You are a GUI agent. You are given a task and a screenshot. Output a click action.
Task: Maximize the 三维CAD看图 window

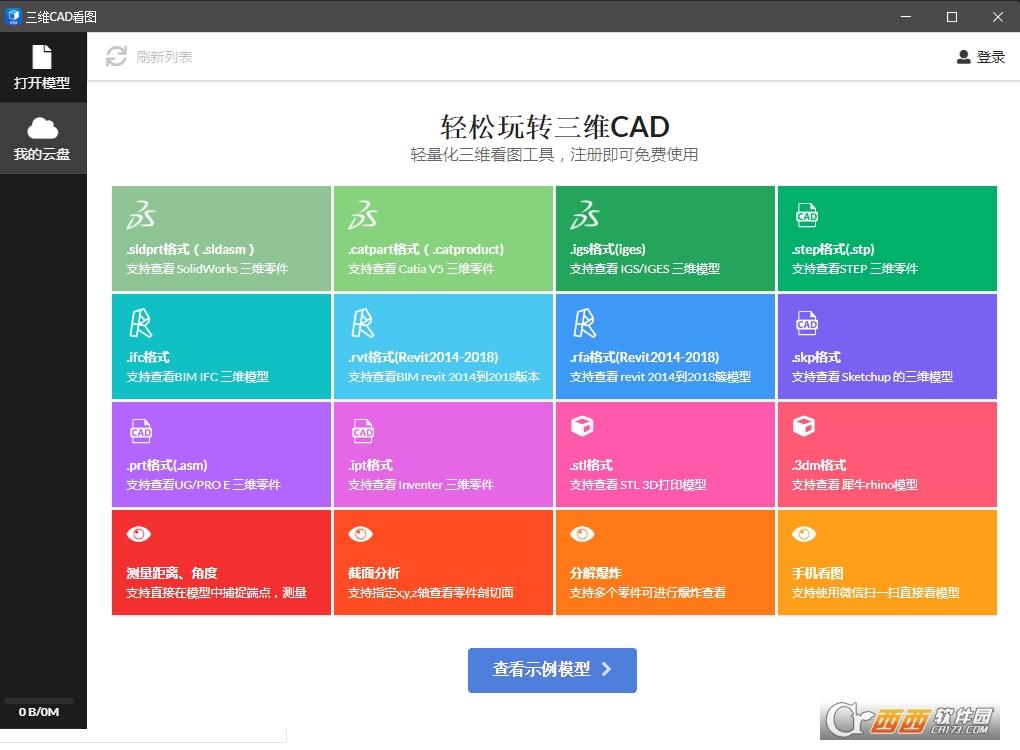click(952, 16)
